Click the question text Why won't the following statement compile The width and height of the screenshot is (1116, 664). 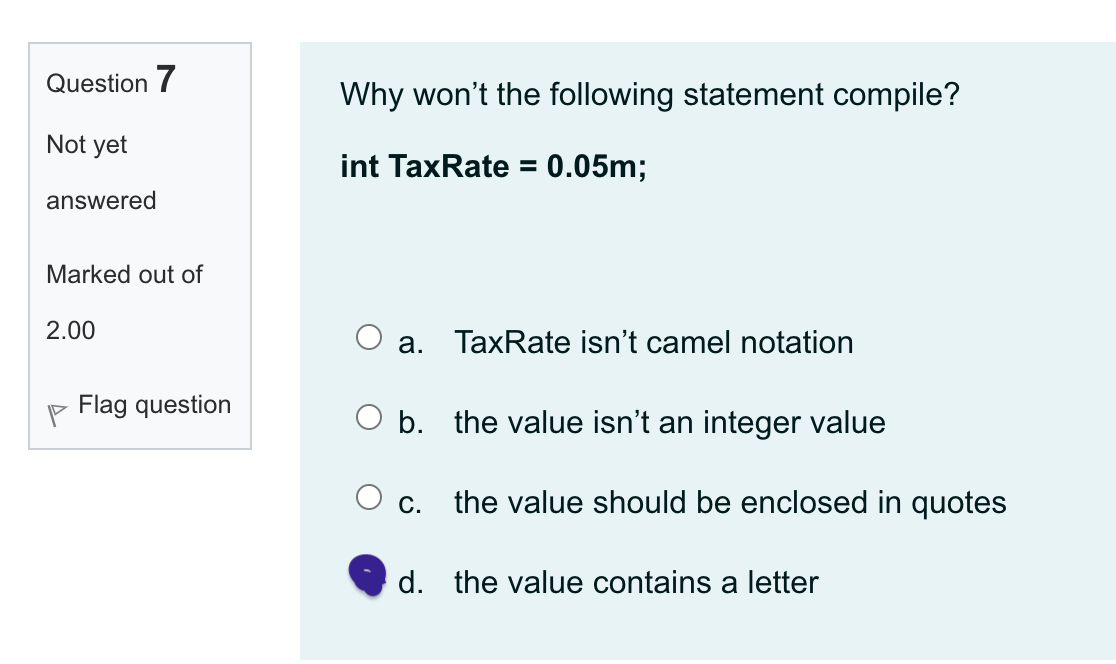tap(650, 95)
